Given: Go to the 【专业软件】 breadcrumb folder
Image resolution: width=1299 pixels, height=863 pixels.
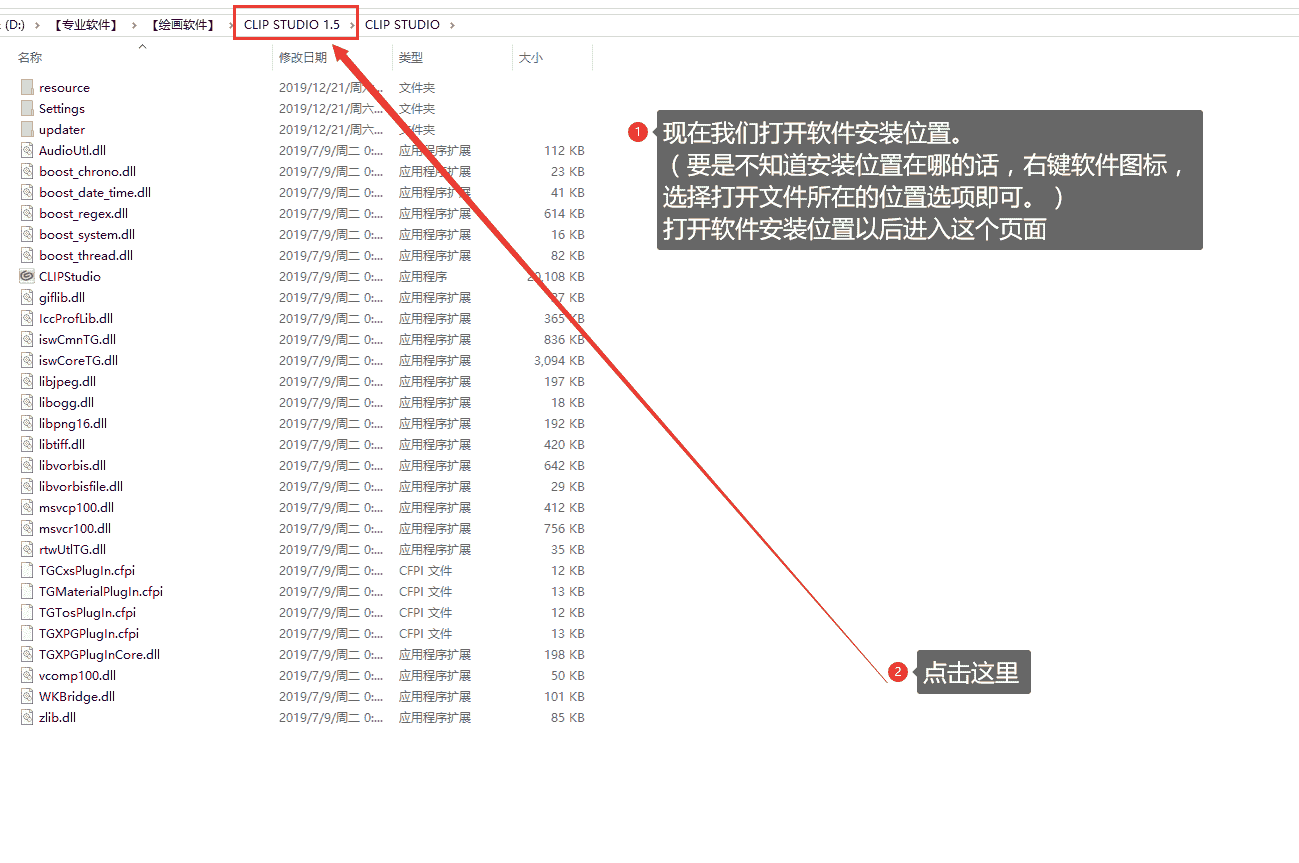Looking at the screenshot, I should click(x=85, y=25).
